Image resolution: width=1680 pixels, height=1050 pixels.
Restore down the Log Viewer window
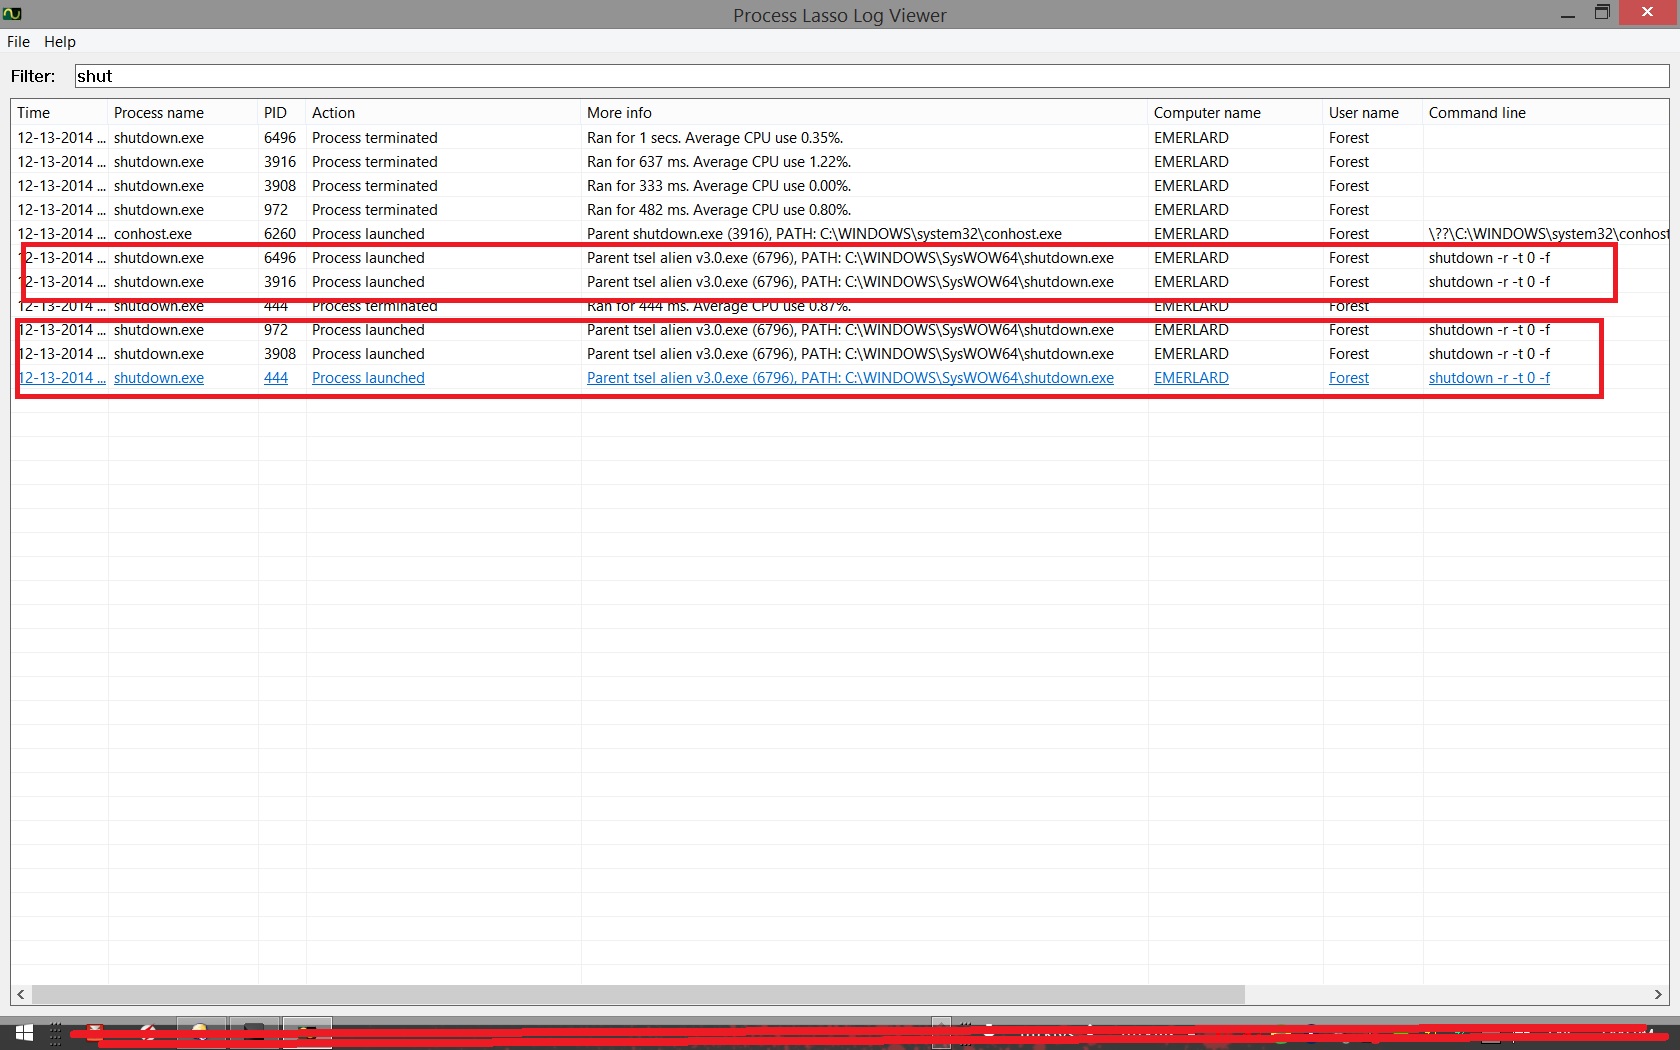[1602, 13]
